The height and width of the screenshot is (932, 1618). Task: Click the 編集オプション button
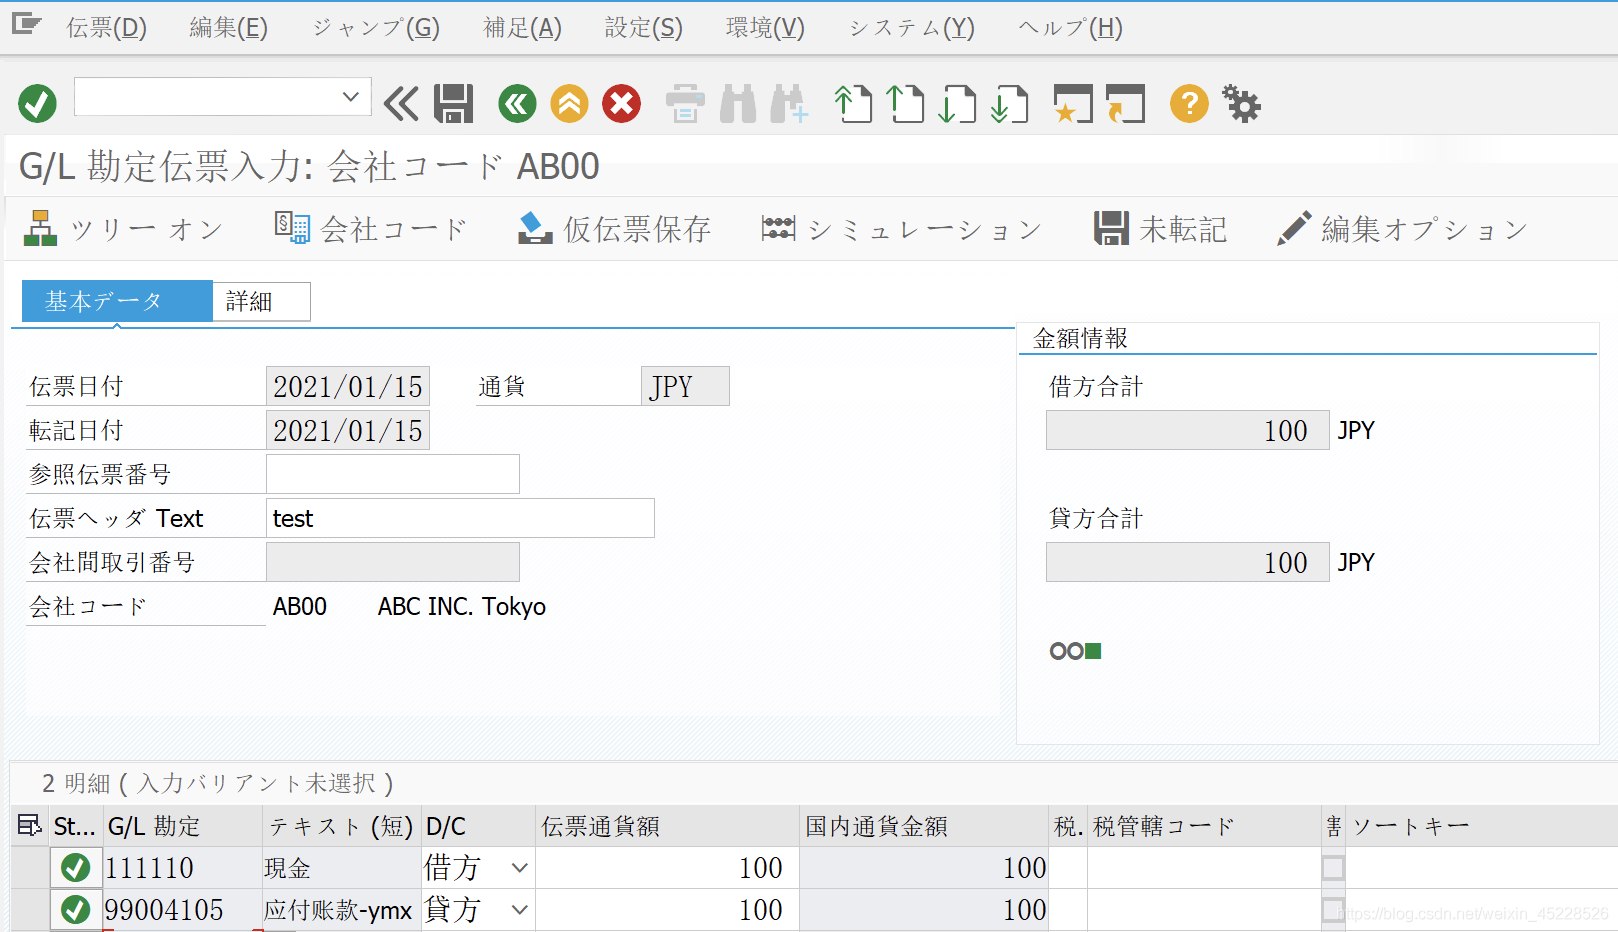pyautogui.click(x=1403, y=229)
